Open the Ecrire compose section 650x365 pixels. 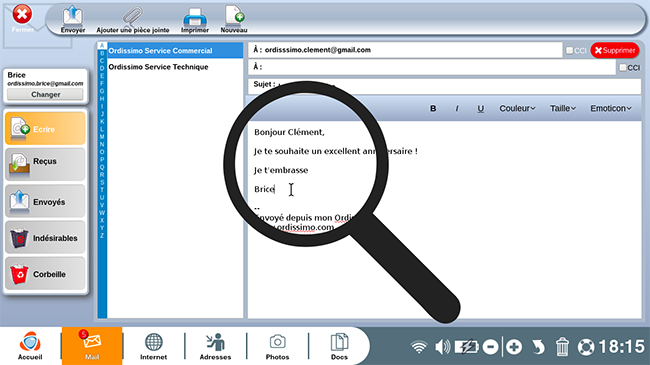click(x=45, y=129)
